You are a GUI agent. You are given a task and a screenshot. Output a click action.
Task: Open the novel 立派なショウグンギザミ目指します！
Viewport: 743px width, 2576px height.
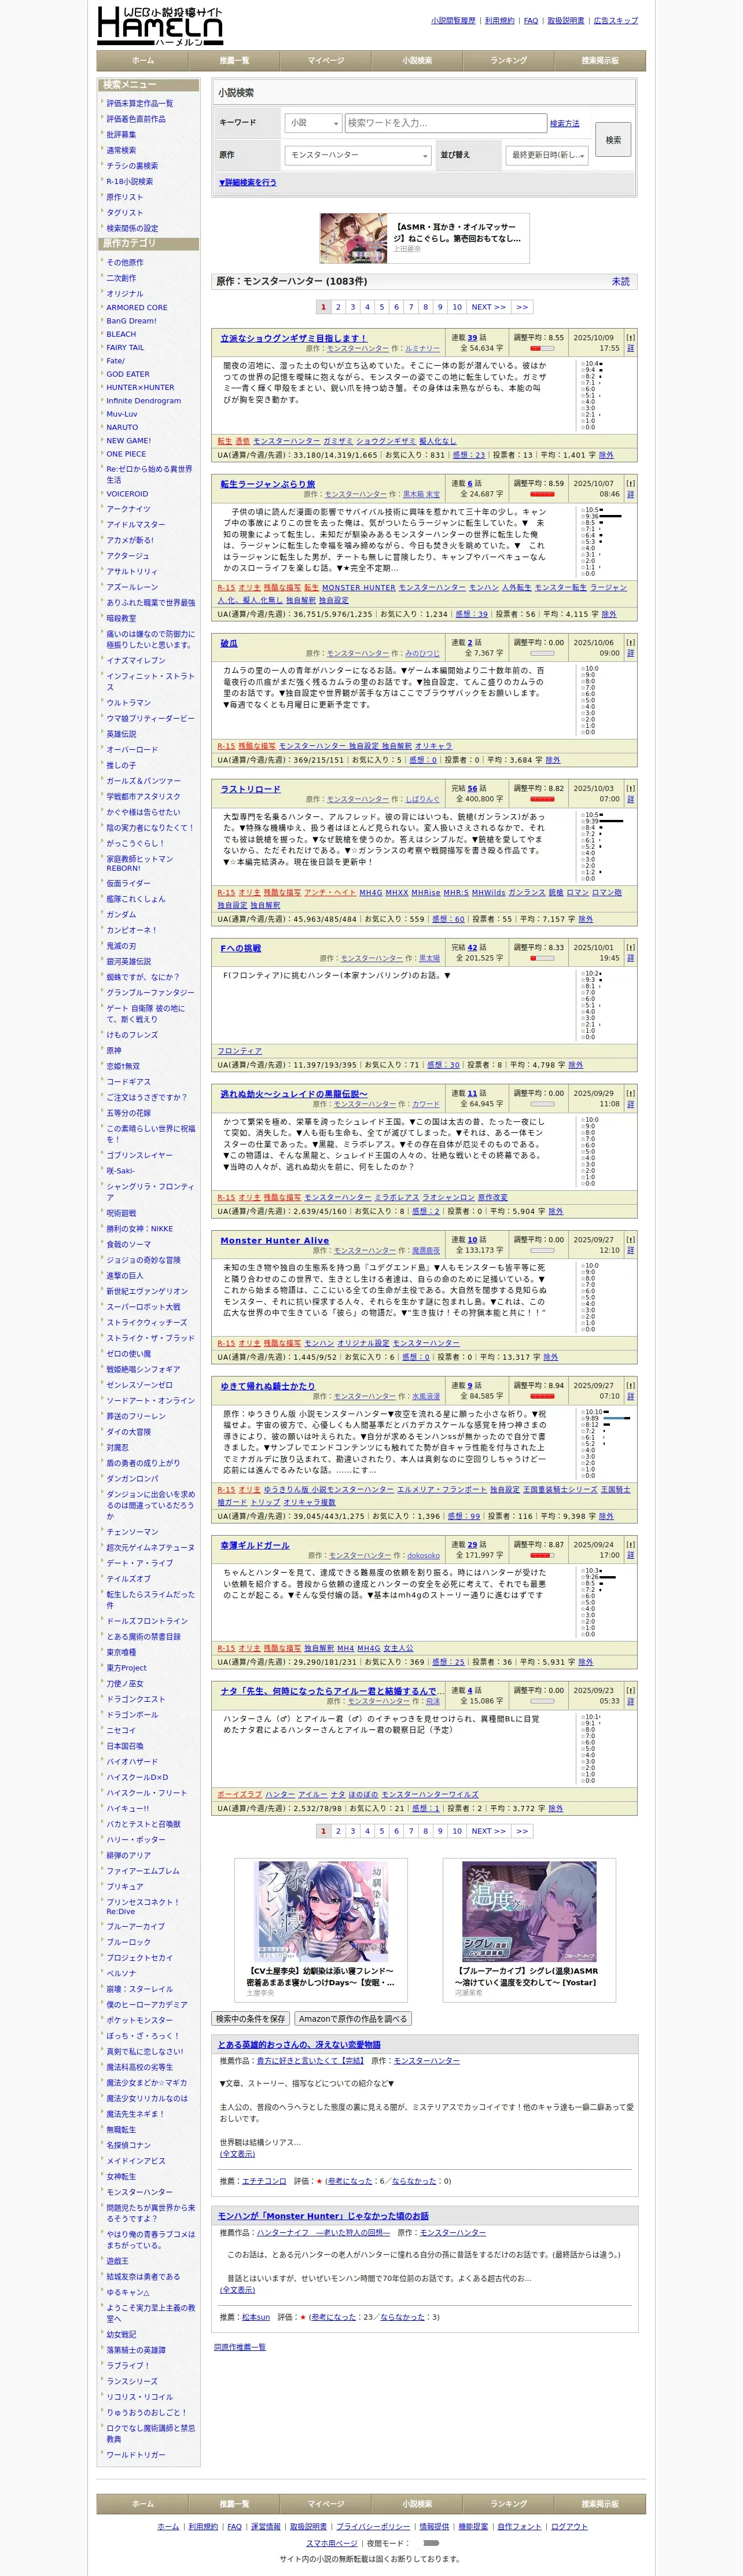pyautogui.click(x=293, y=338)
